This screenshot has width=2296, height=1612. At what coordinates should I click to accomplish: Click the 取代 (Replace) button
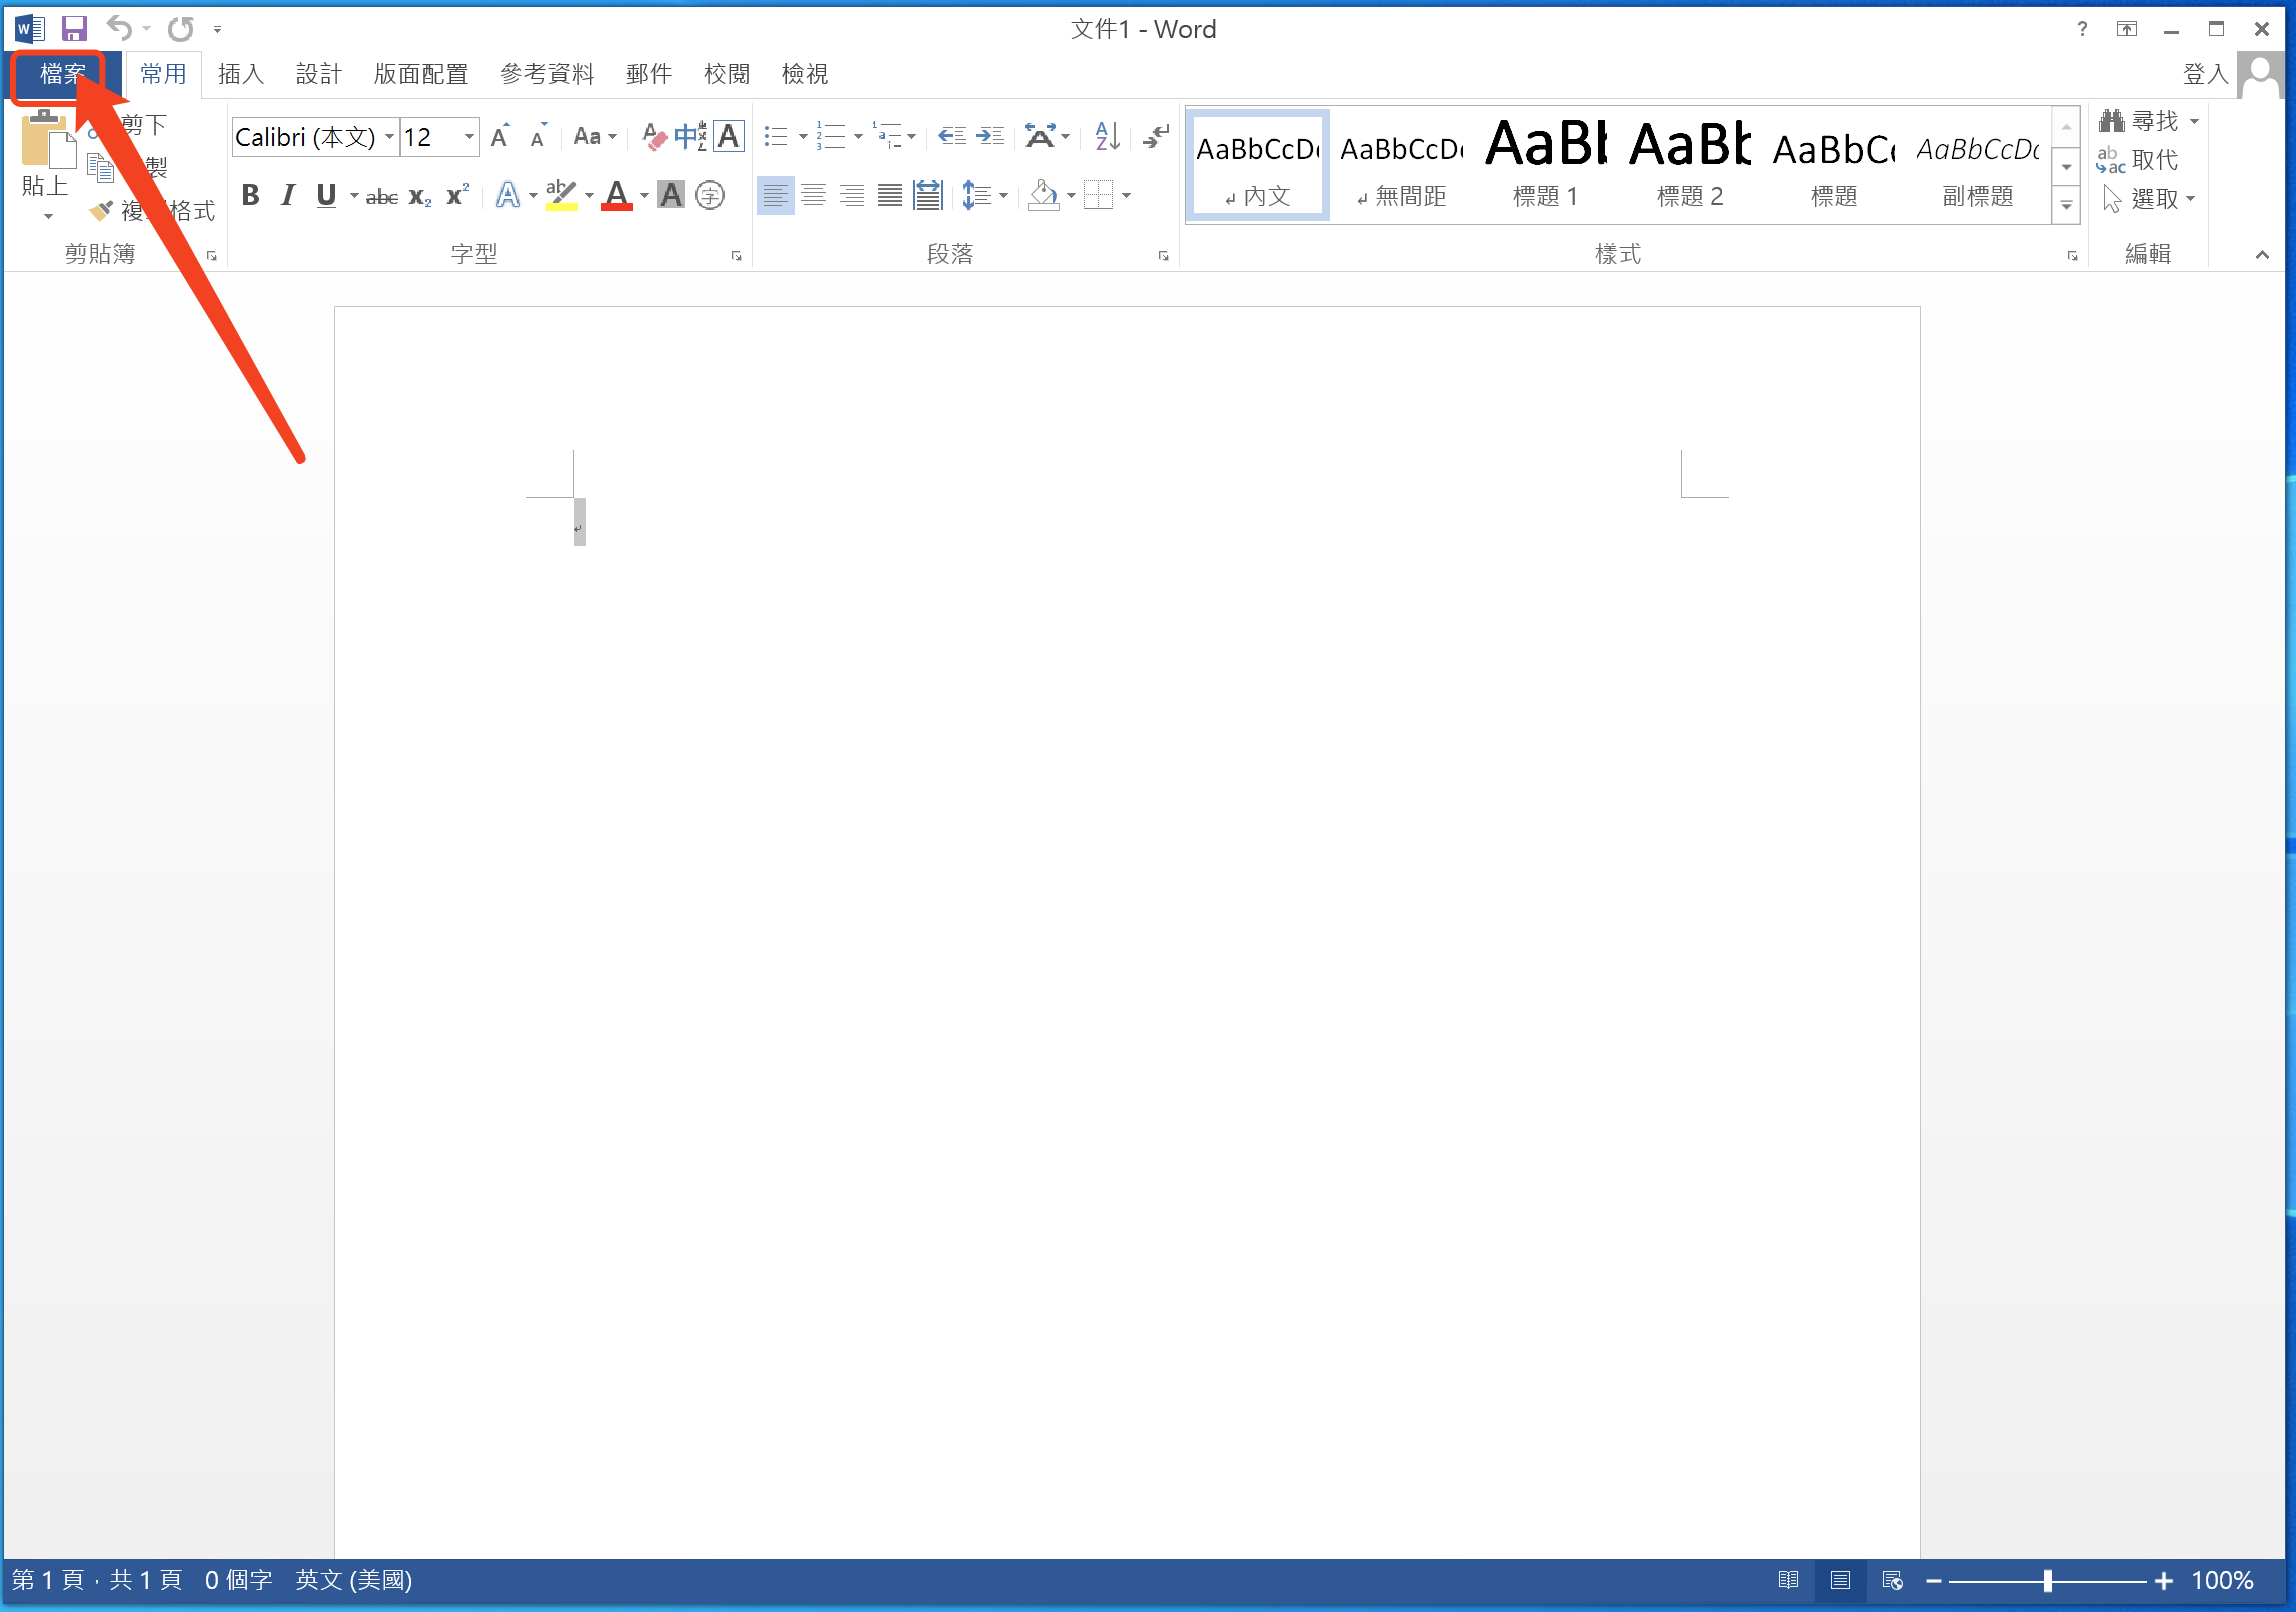(x=2140, y=160)
